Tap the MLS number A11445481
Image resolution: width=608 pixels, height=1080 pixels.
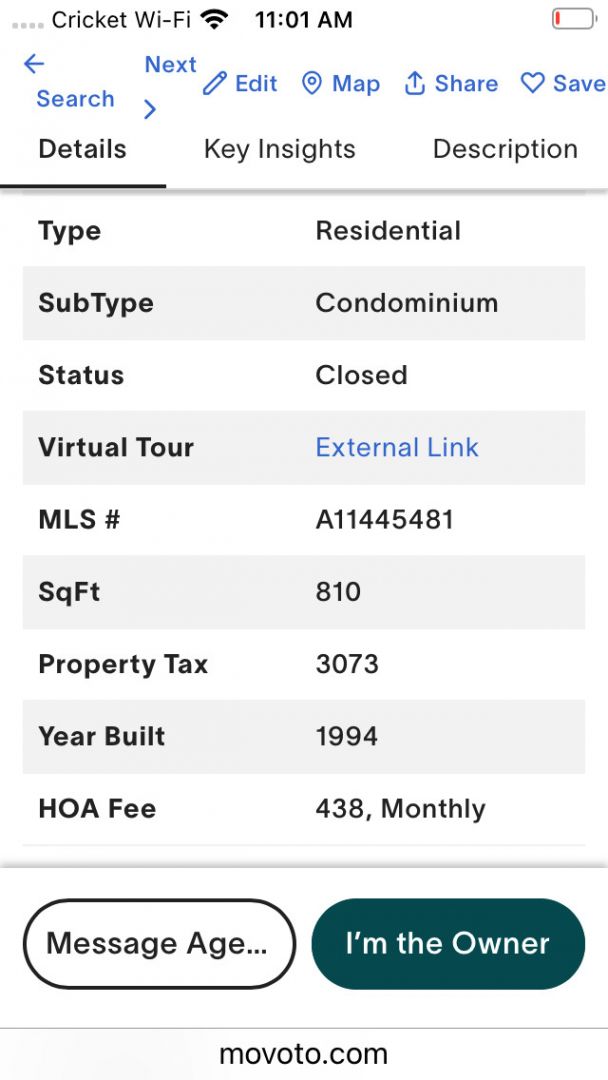point(384,520)
